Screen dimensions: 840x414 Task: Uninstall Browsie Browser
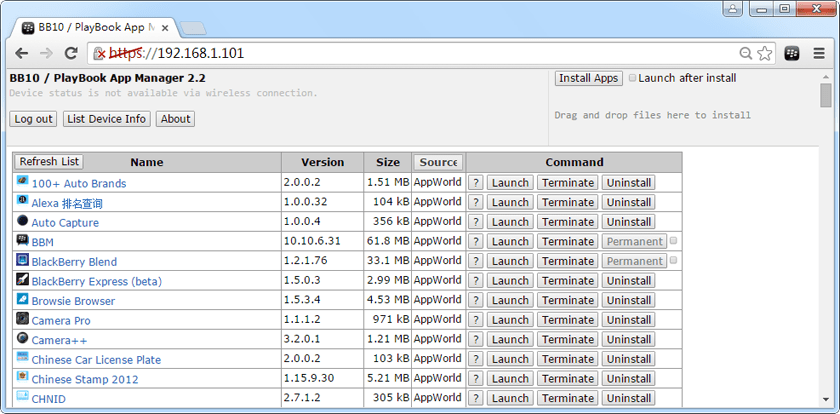pos(628,300)
